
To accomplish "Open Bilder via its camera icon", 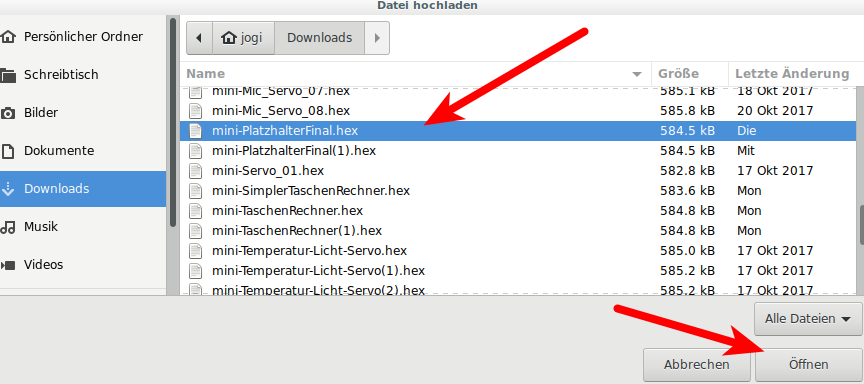I will [x=8, y=113].
